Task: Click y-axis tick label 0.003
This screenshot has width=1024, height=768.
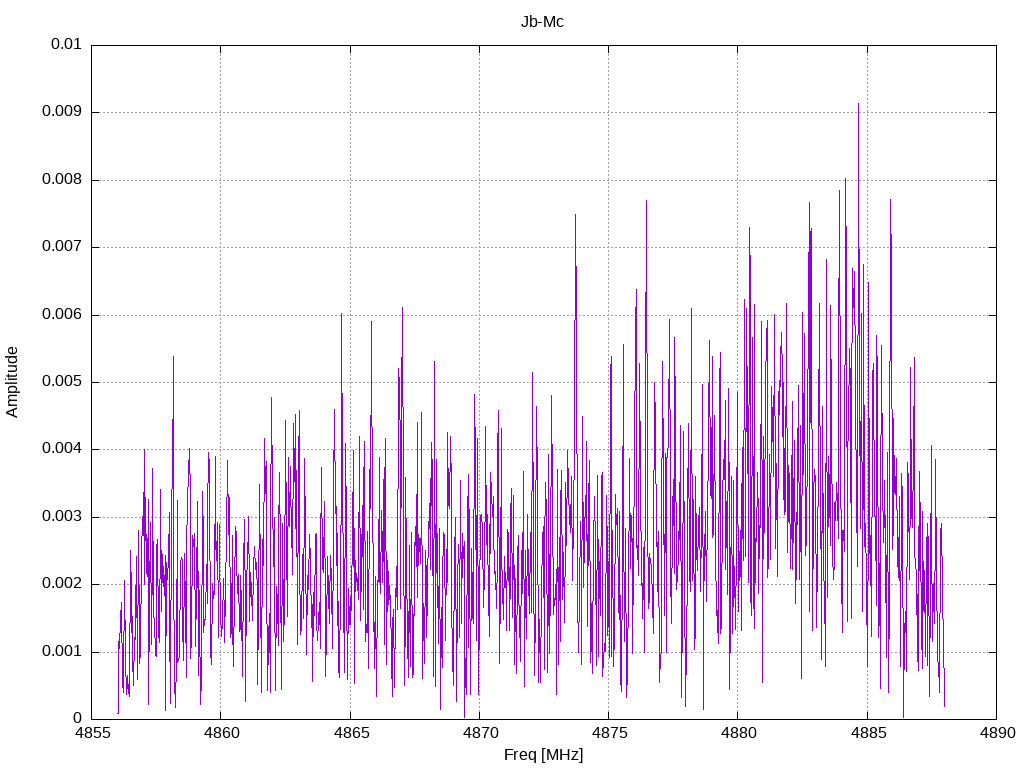Action: tap(62, 517)
